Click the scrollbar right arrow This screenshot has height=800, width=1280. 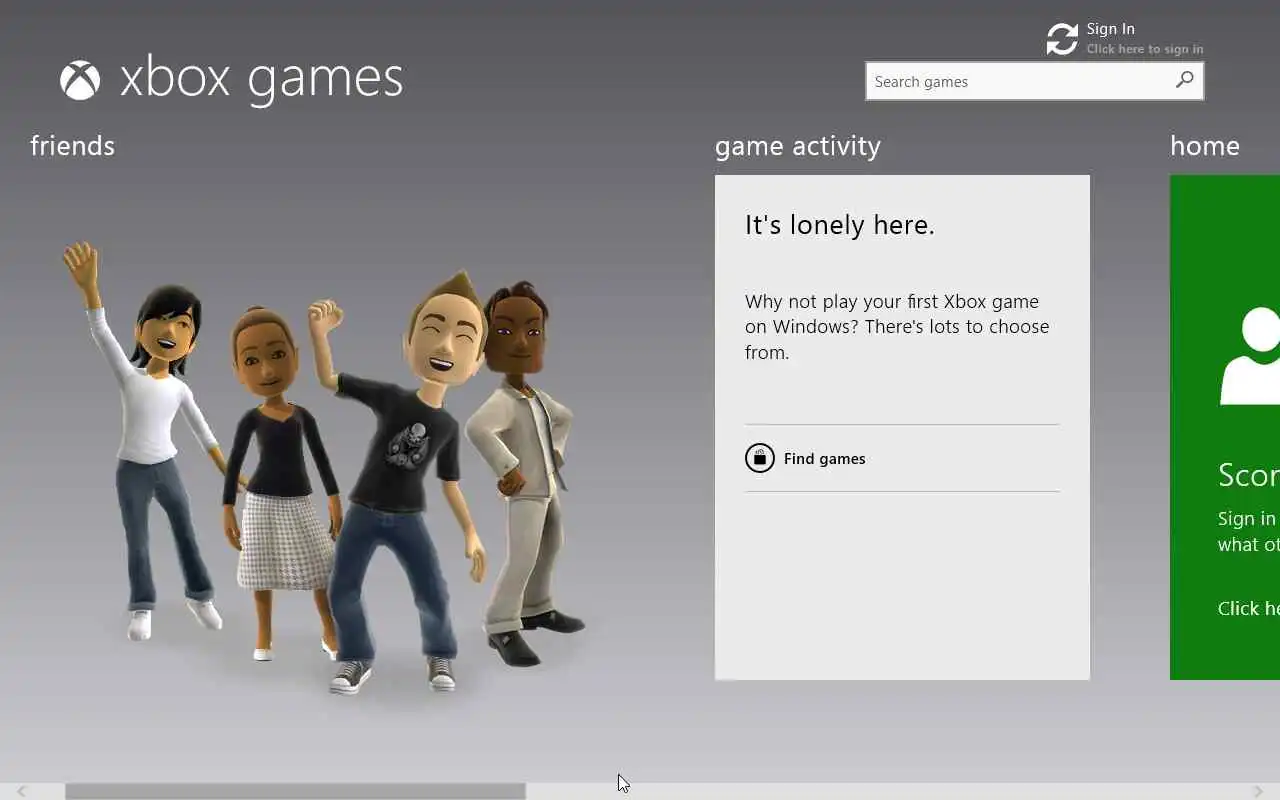point(1258,791)
